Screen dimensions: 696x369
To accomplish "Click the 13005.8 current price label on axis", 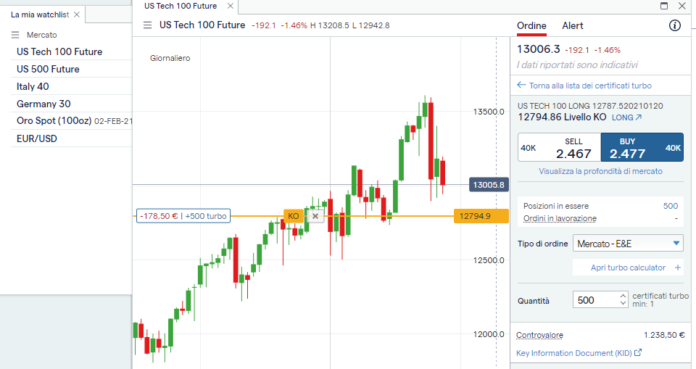I will coord(489,185).
